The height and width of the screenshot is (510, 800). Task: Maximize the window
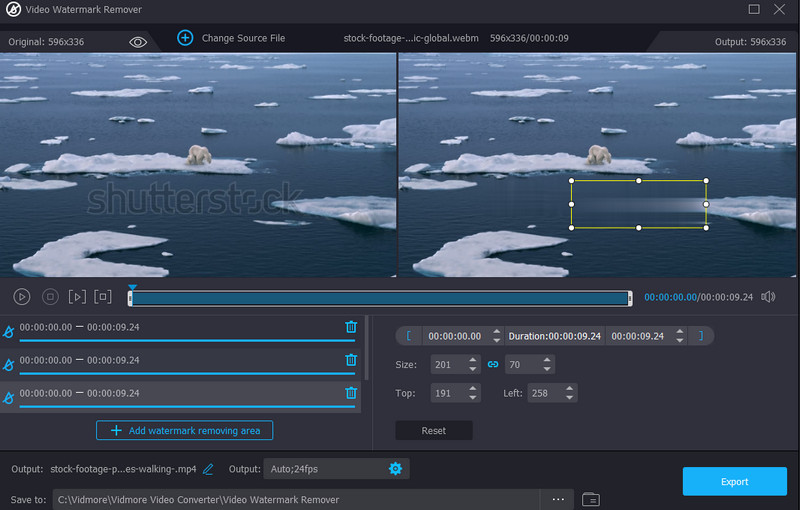[754, 9]
